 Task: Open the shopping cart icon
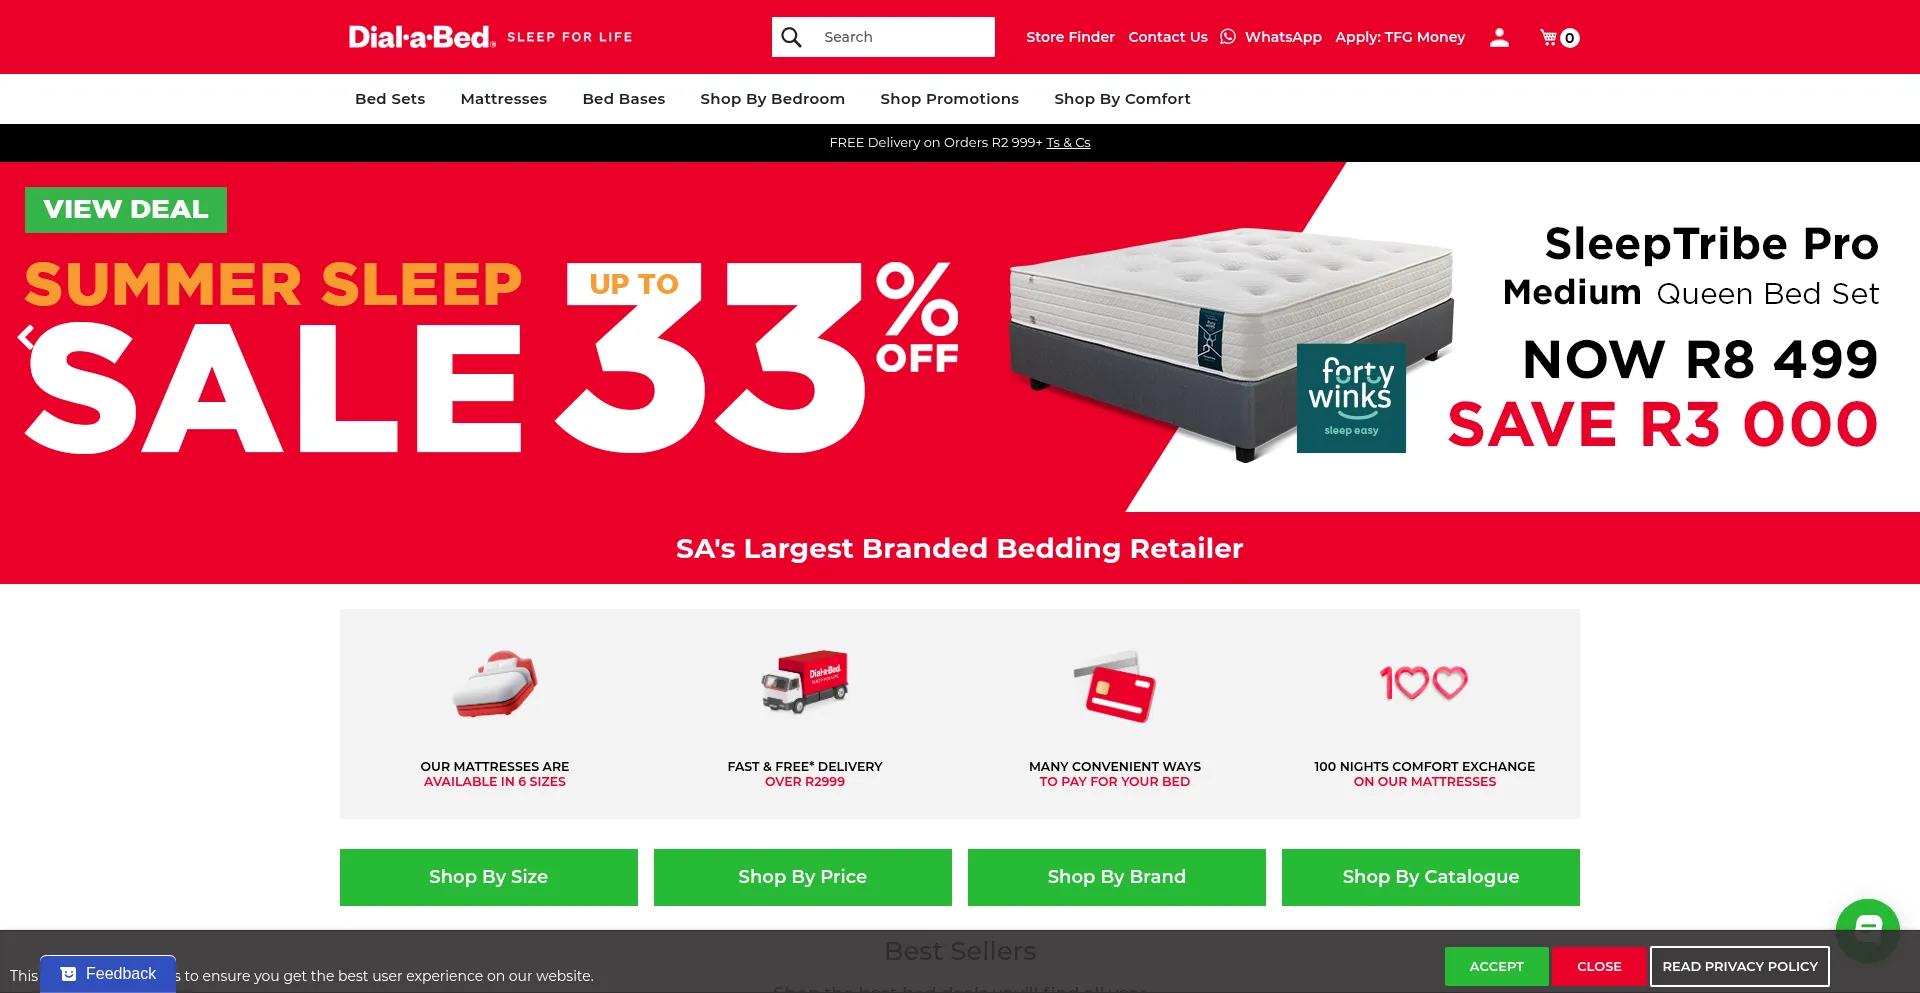[1559, 37]
